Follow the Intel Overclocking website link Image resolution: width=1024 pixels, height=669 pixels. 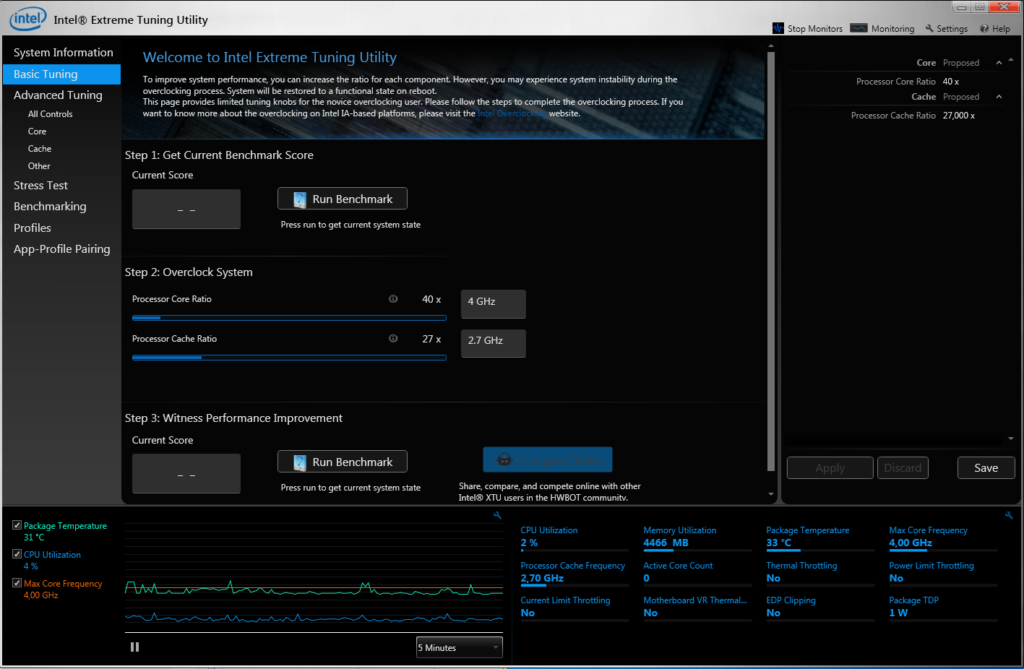coord(512,113)
